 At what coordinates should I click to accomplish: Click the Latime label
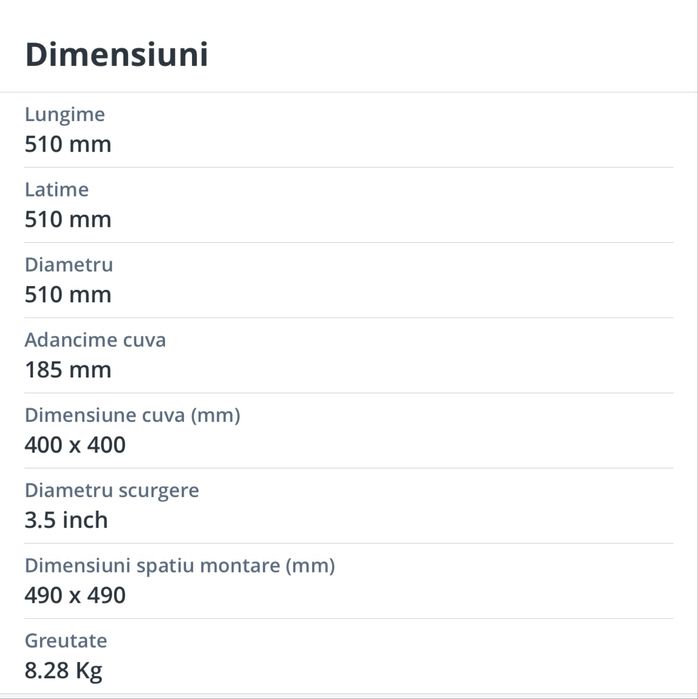(x=56, y=190)
